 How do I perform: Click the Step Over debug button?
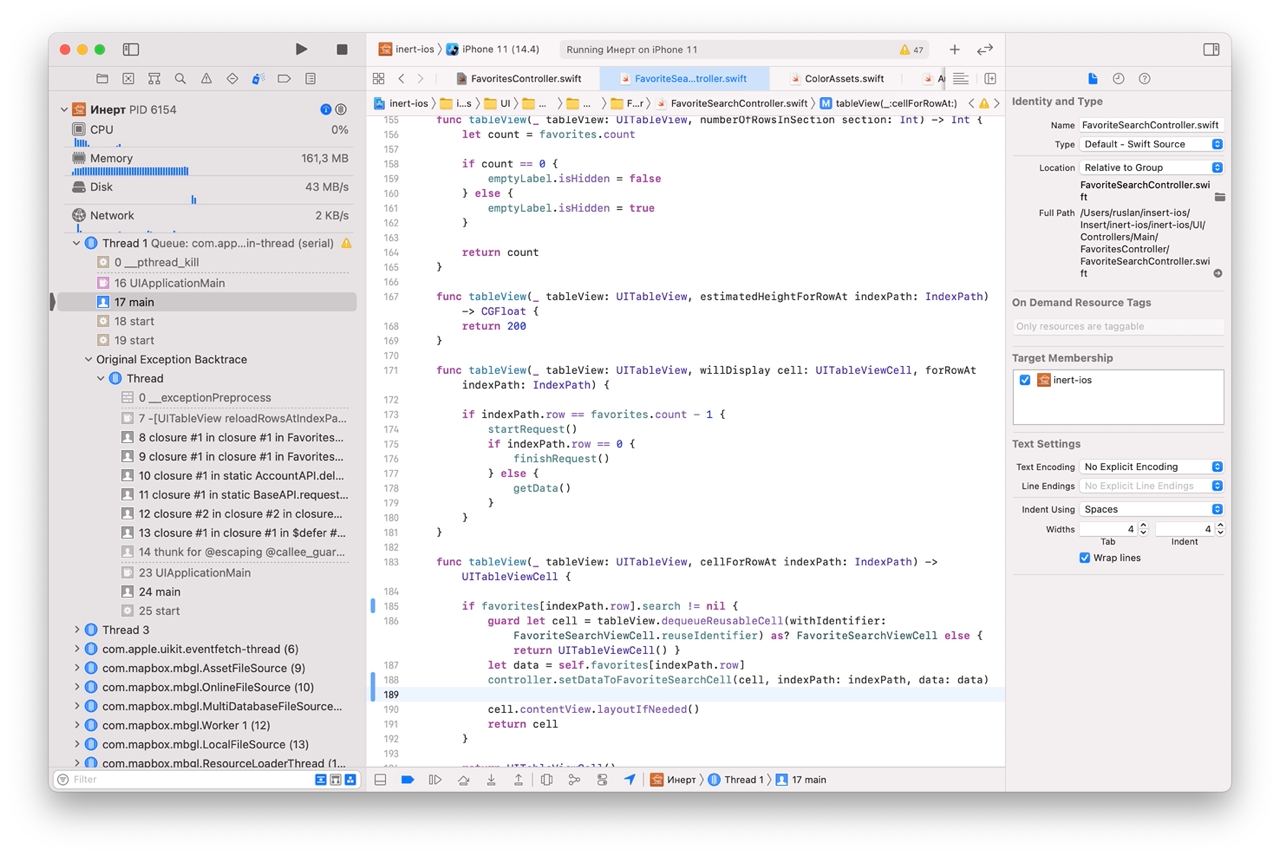(x=462, y=780)
